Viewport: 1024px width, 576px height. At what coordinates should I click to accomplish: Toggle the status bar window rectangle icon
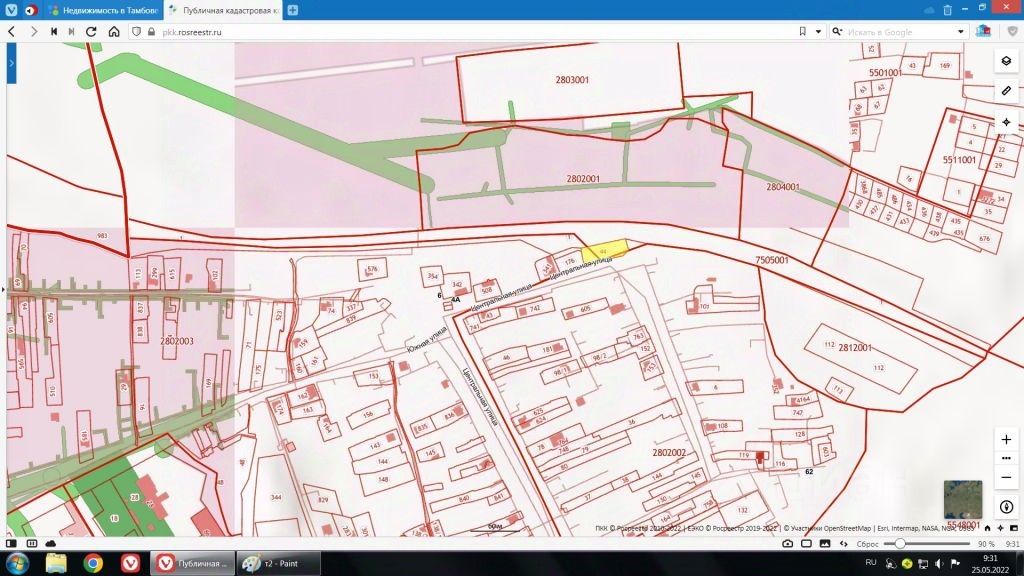point(807,543)
